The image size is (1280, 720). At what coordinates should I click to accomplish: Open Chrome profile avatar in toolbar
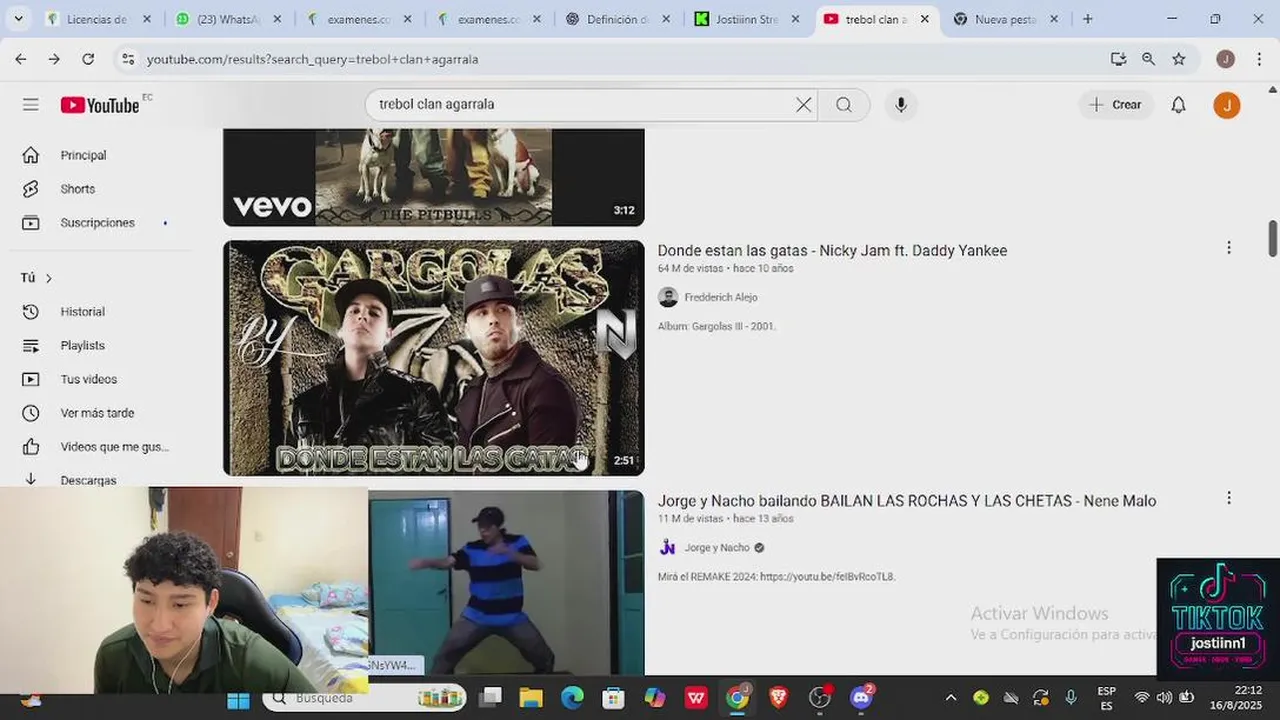tap(1225, 59)
